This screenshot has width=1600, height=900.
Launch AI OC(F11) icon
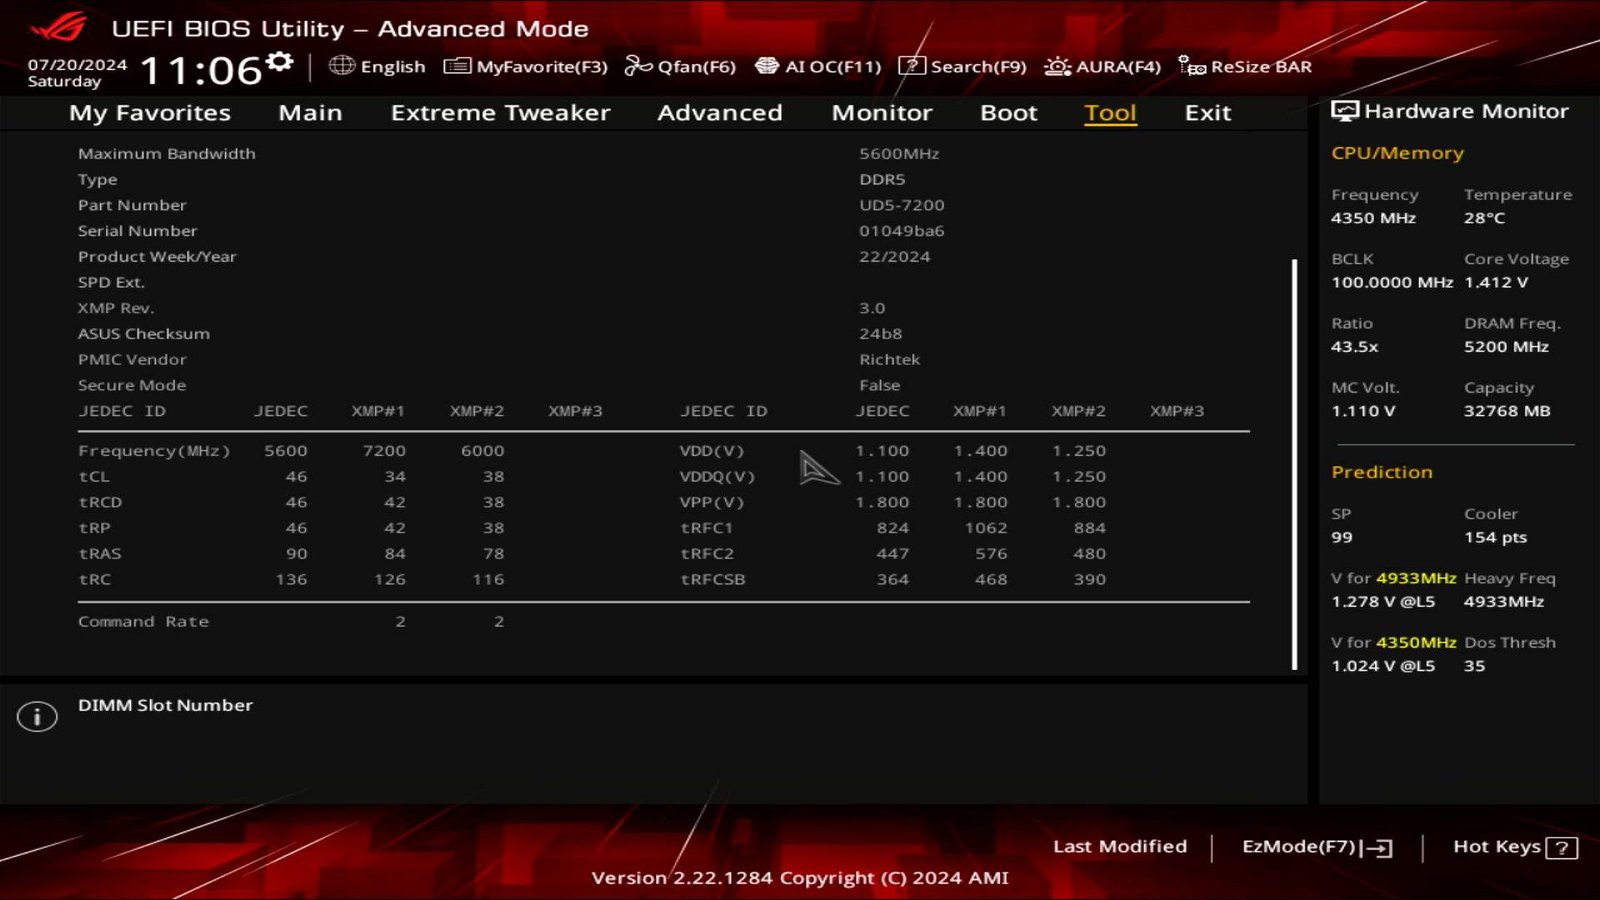[x=767, y=66]
